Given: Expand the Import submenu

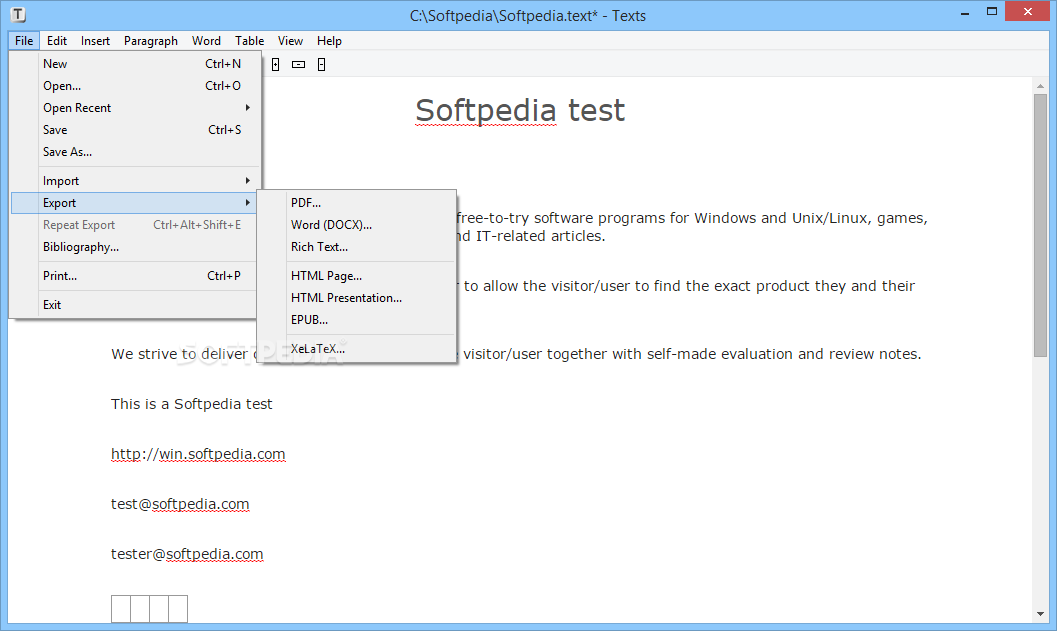Looking at the screenshot, I should (x=135, y=181).
